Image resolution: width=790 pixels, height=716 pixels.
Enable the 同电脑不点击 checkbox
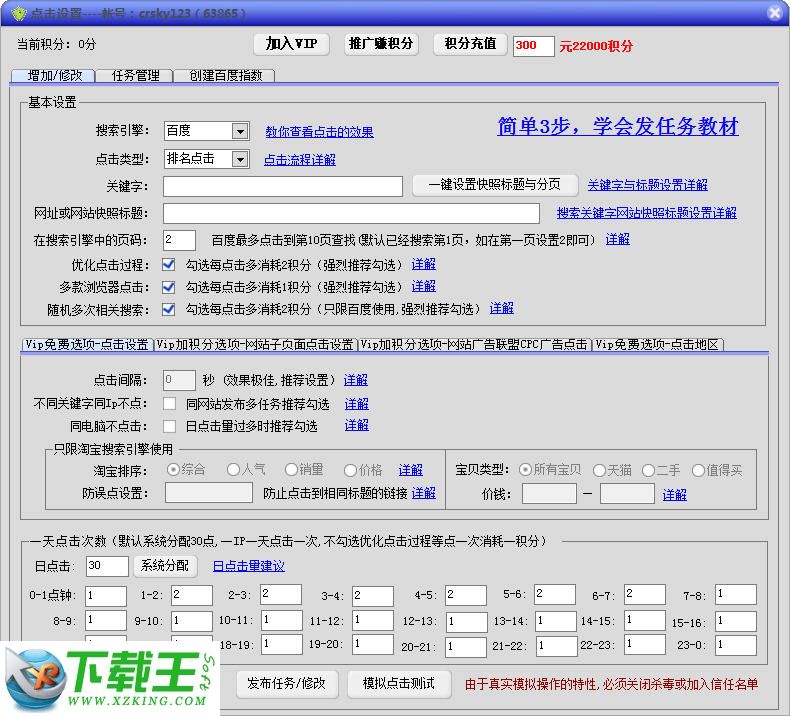[169, 426]
